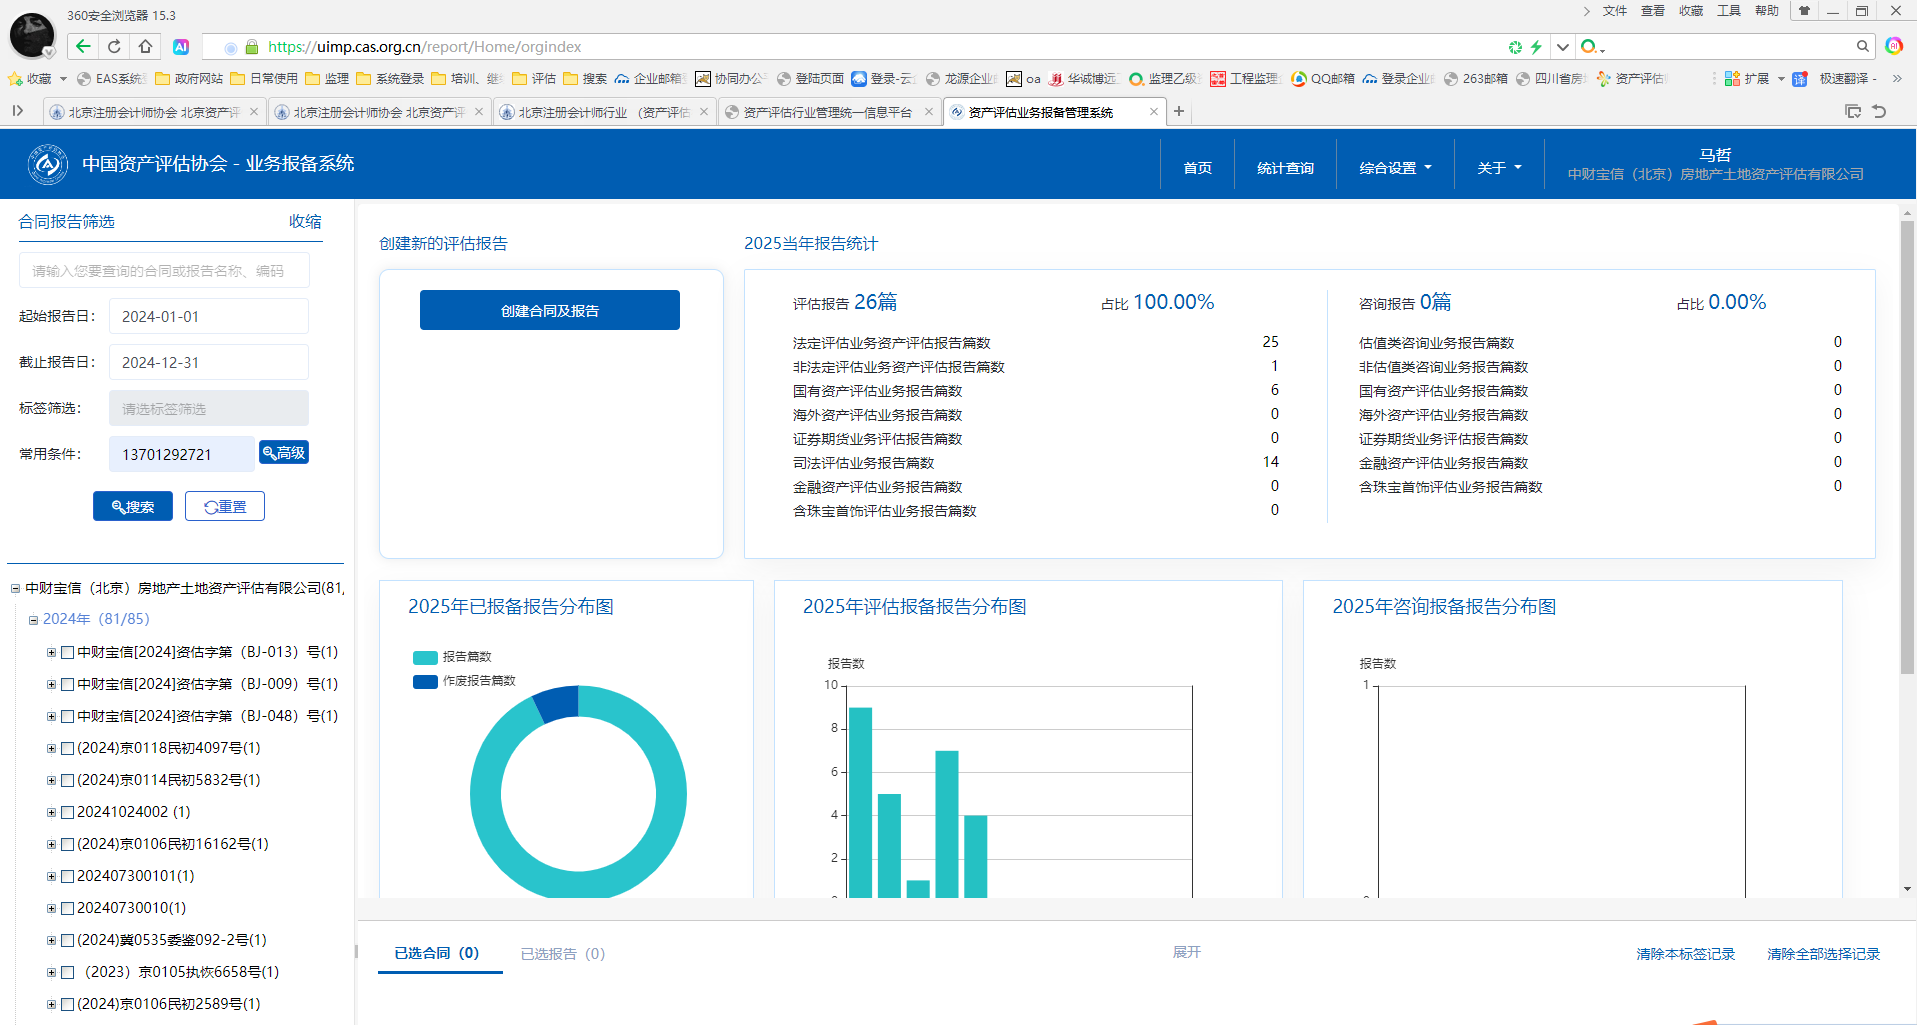The width and height of the screenshot is (1917, 1025).
Task: Open the 关于 dropdown menu
Action: click(x=1498, y=168)
